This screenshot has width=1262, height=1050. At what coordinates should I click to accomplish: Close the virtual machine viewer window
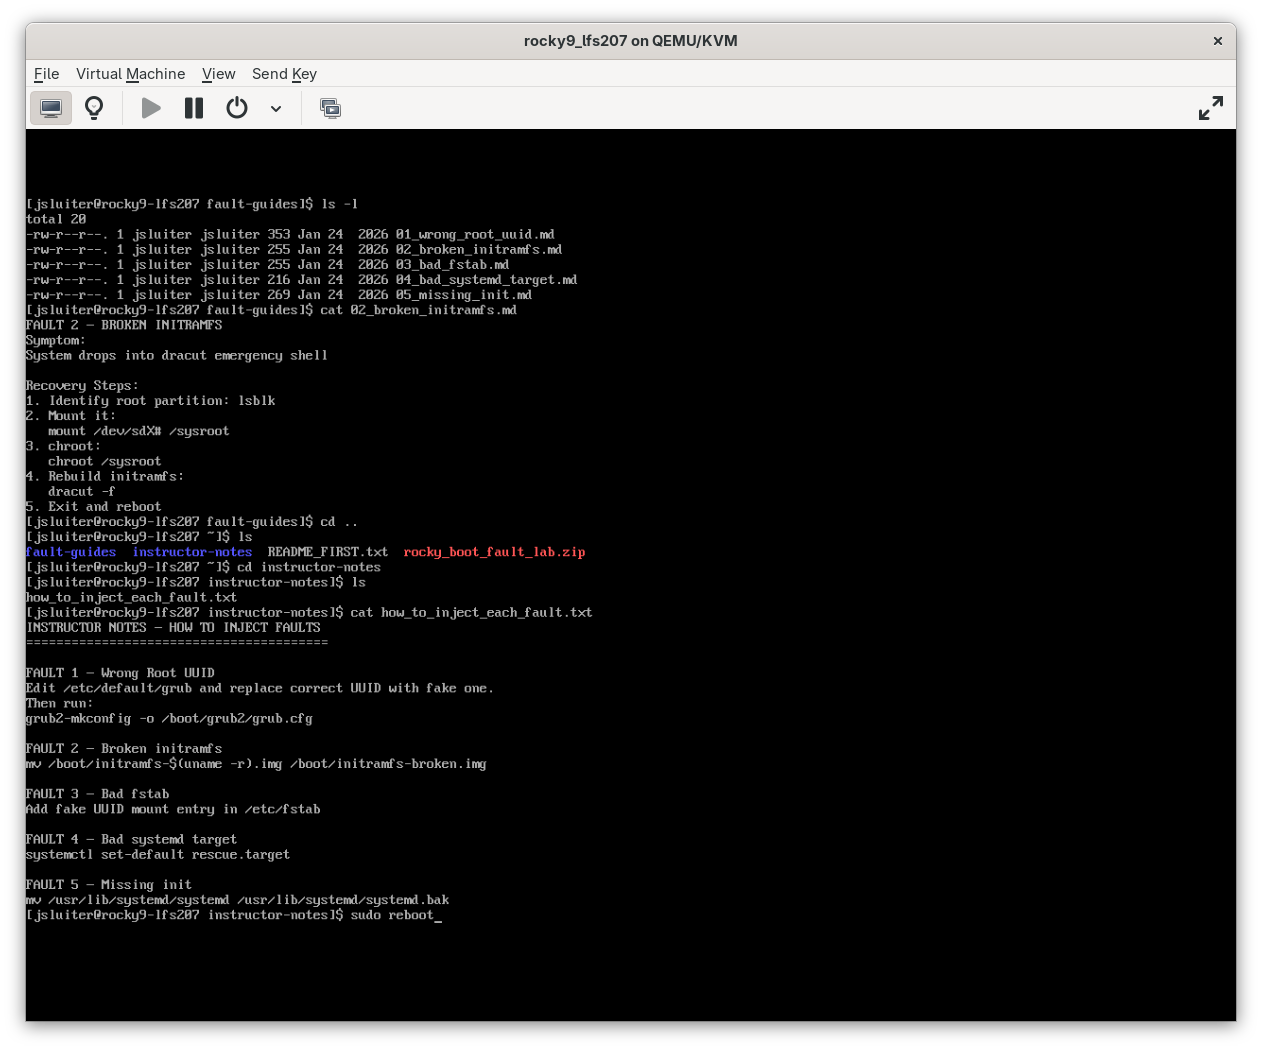(1217, 41)
